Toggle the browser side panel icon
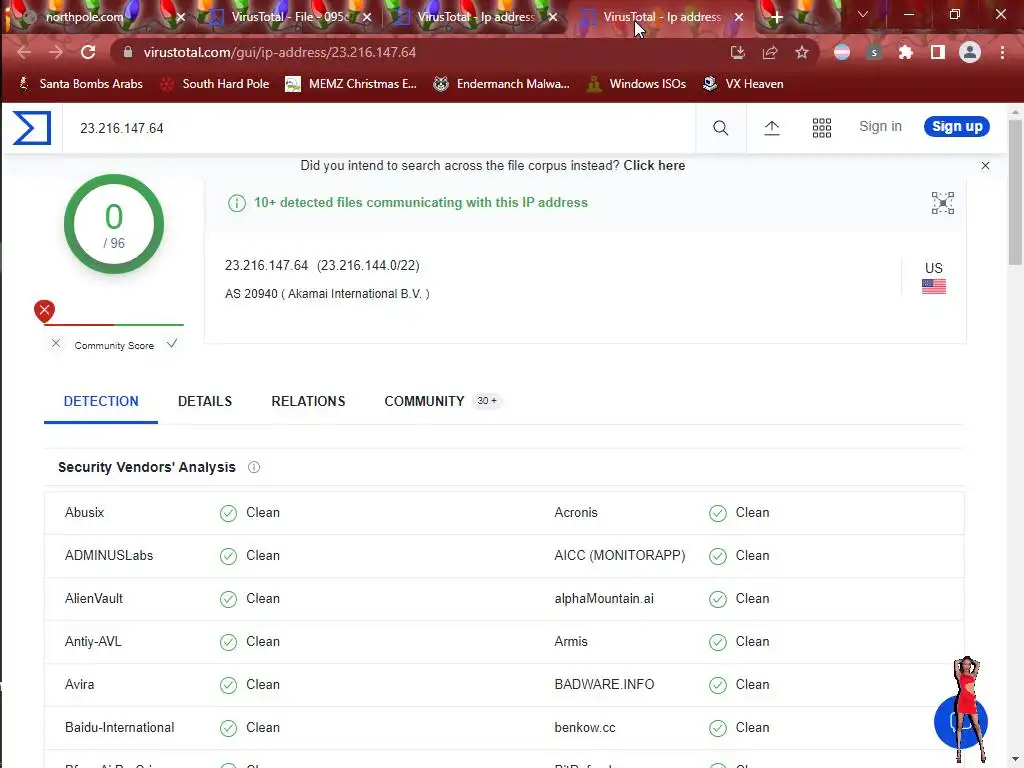The width and height of the screenshot is (1024, 768). [938, 52]
